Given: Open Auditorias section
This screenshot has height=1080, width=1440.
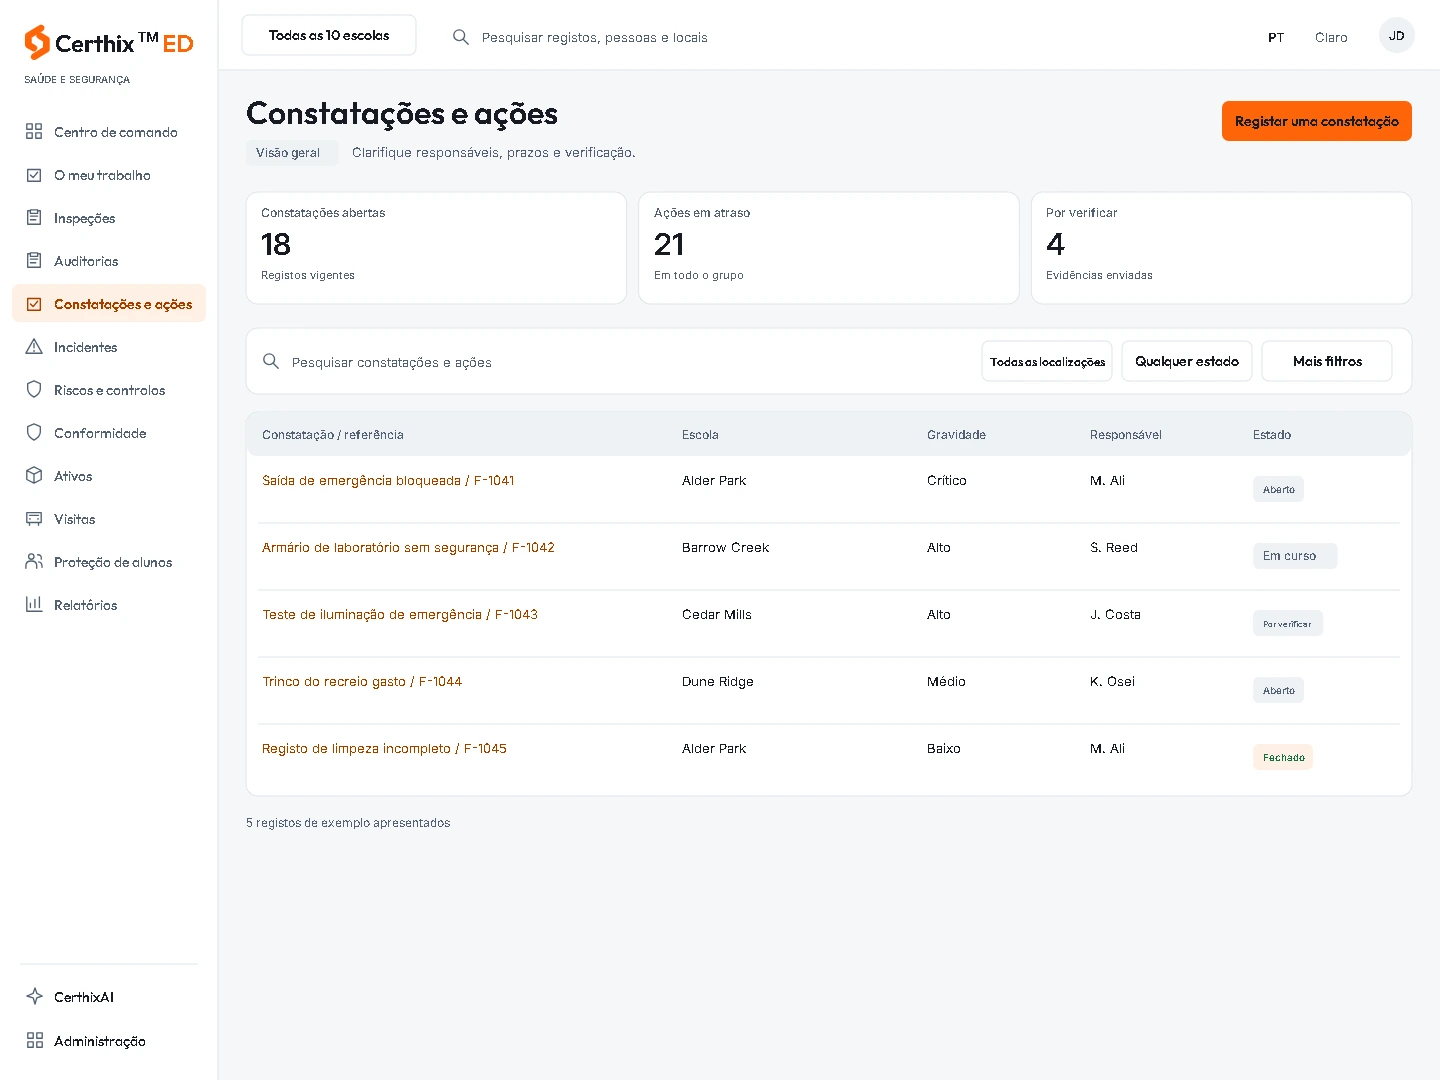Looking at the screenshot, I should click(109, 260).
